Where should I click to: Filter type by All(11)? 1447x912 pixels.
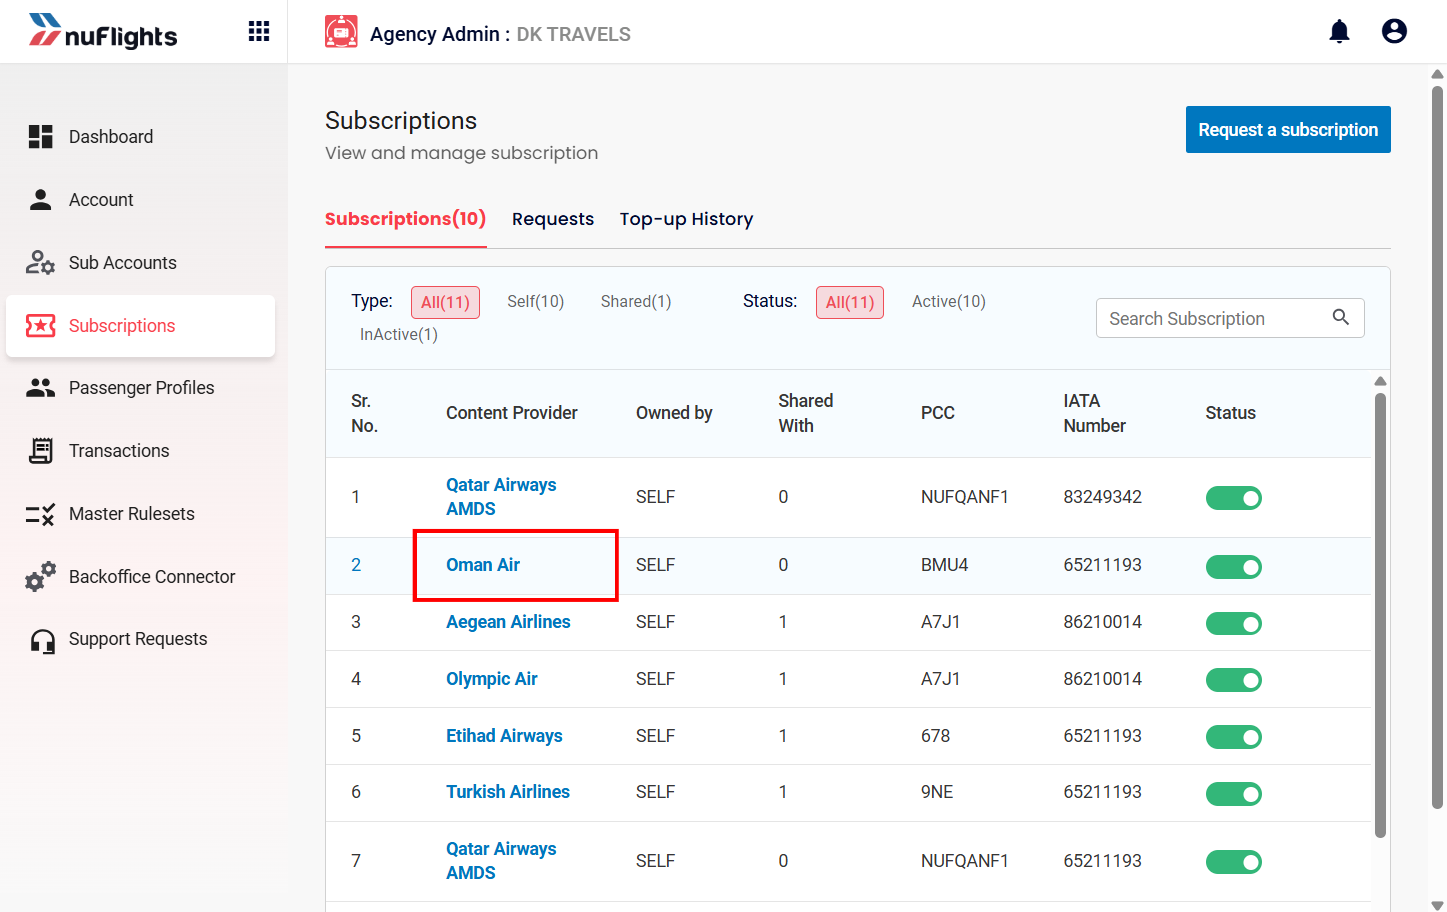pos(445,302)
